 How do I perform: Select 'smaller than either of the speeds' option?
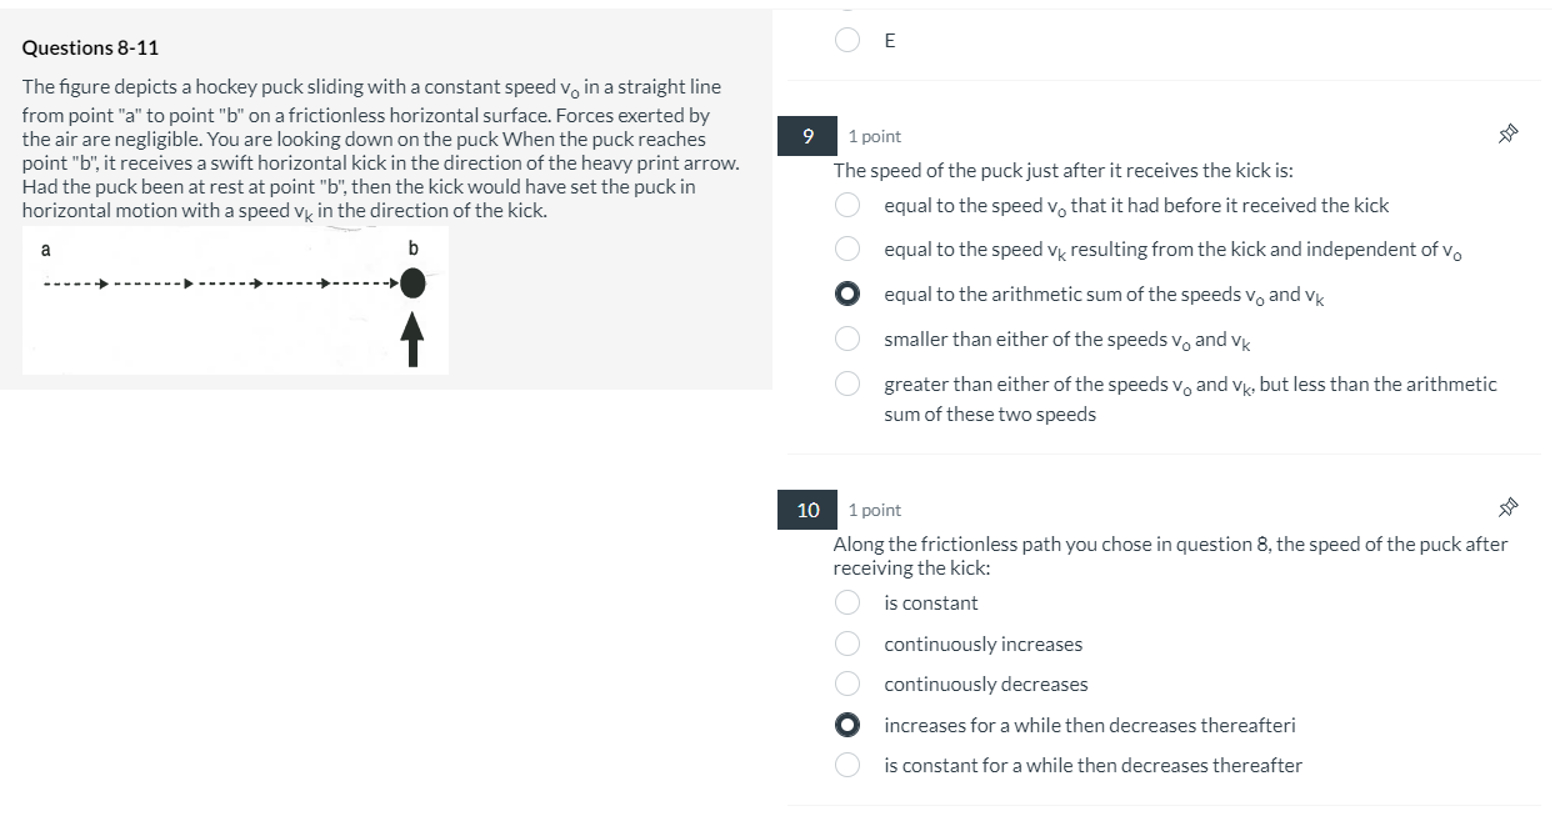[x=847, y=338]
